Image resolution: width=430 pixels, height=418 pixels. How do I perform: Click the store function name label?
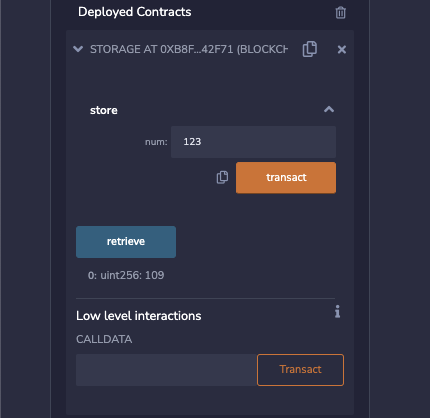coord(104,110)
